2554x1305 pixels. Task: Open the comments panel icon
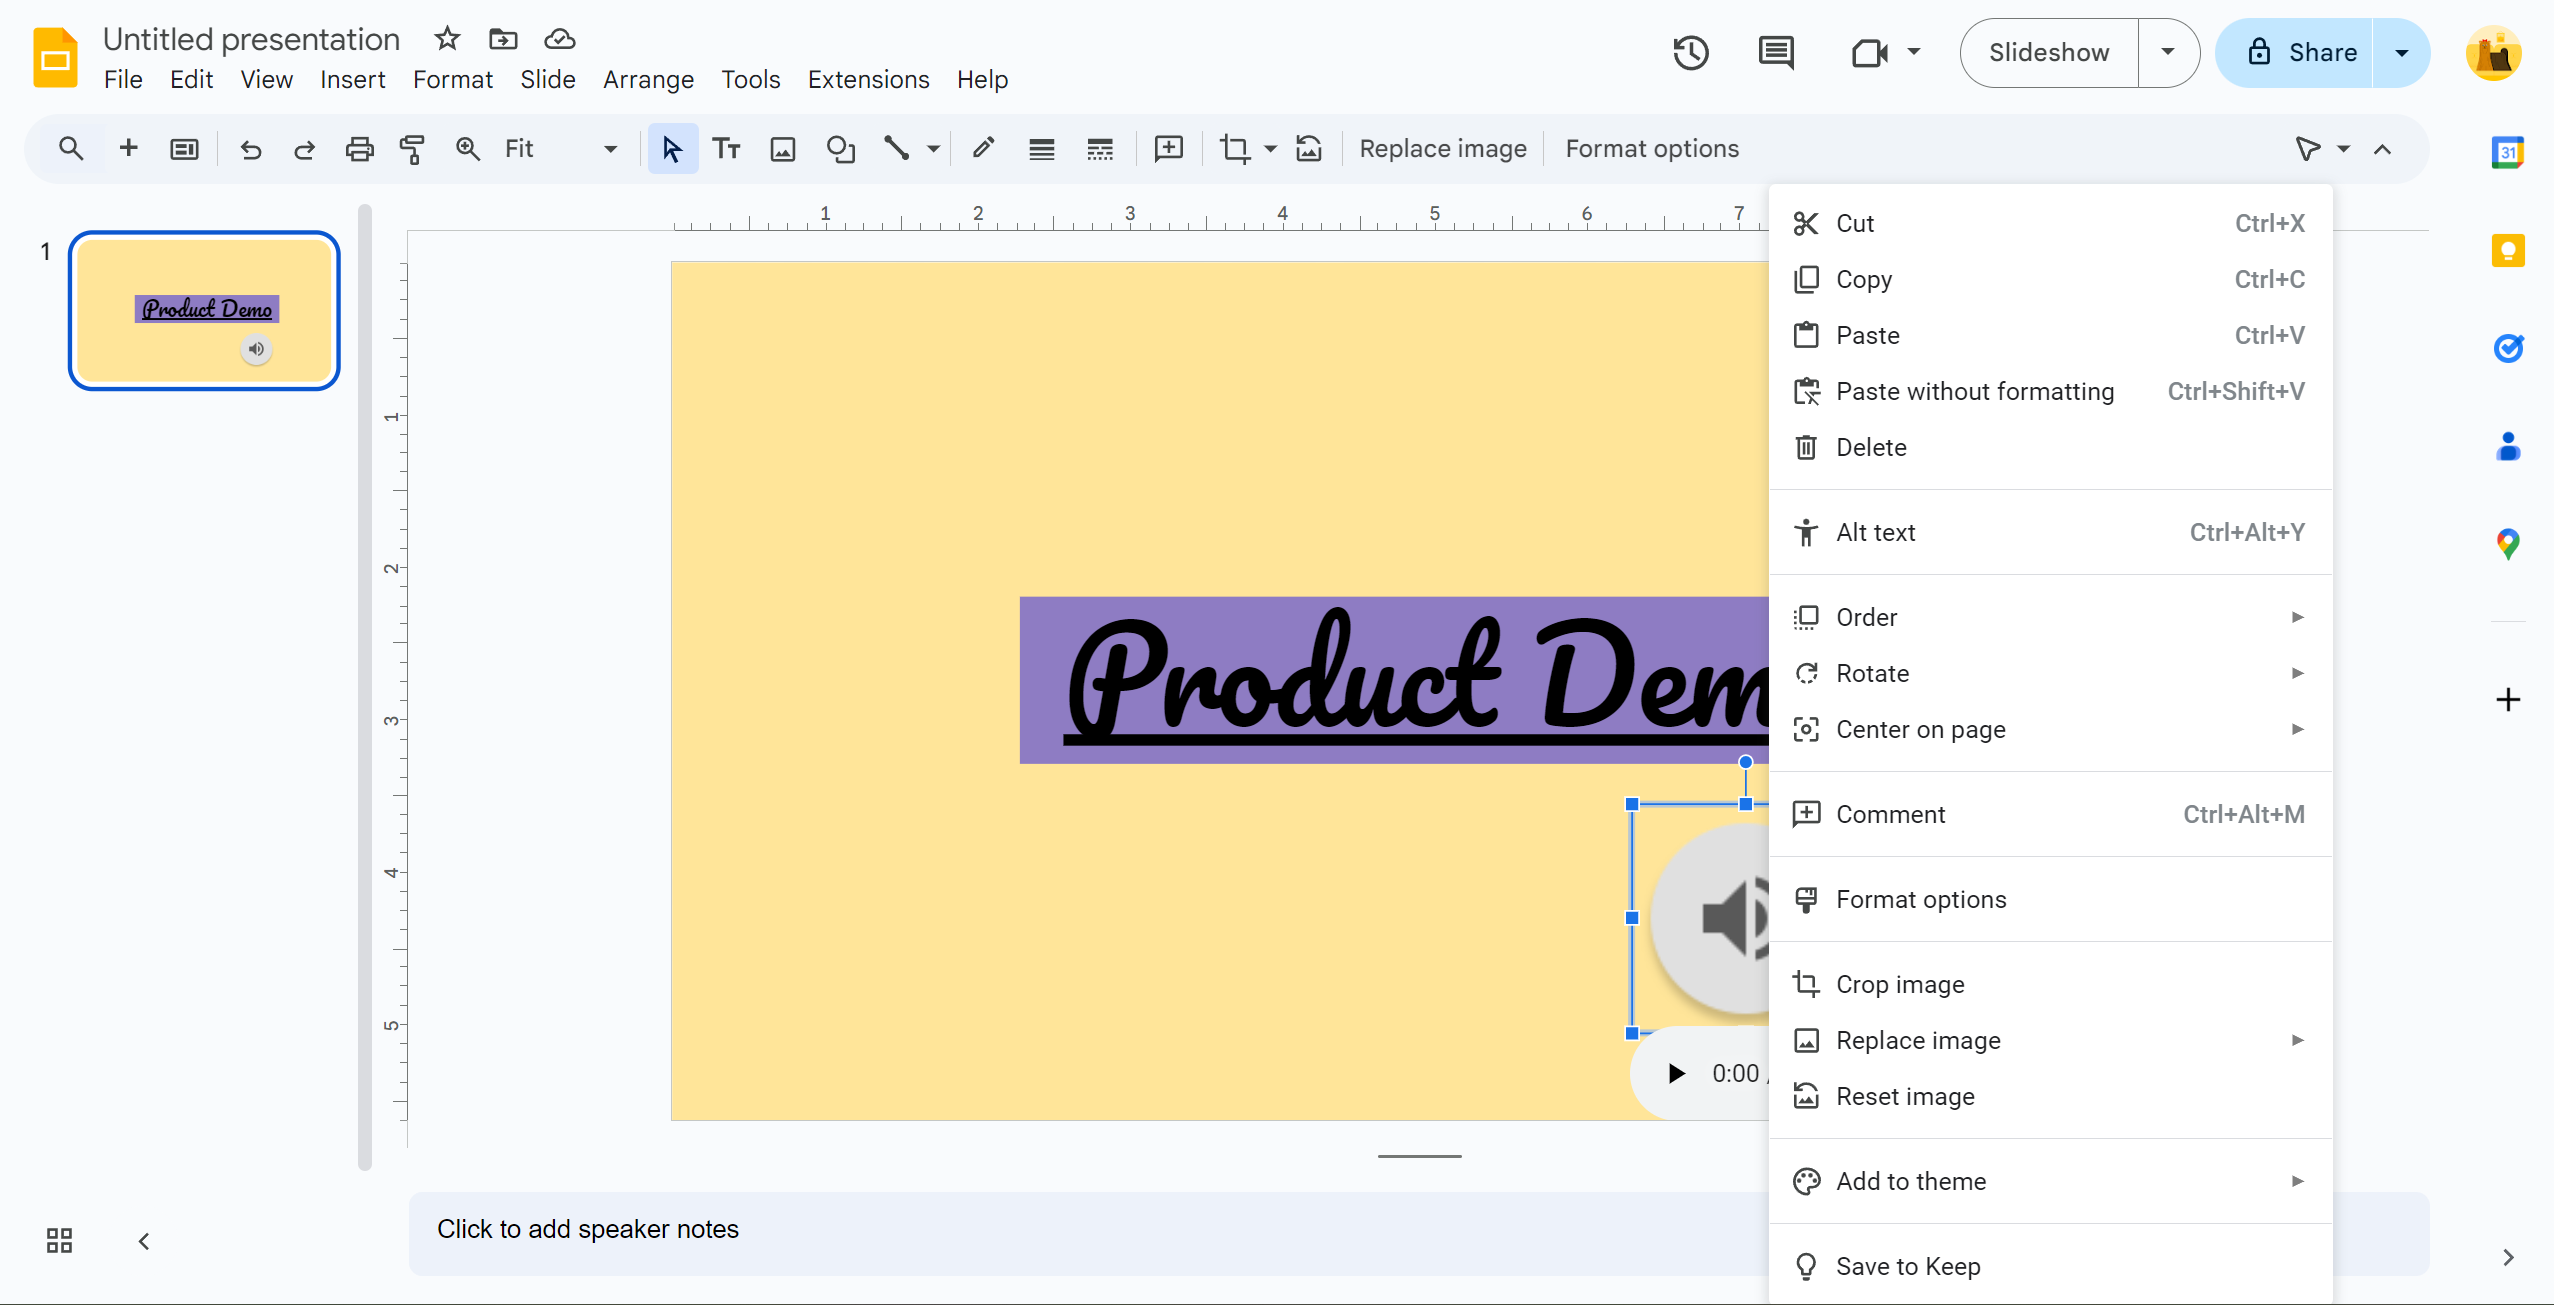(x=1776, y=53)
